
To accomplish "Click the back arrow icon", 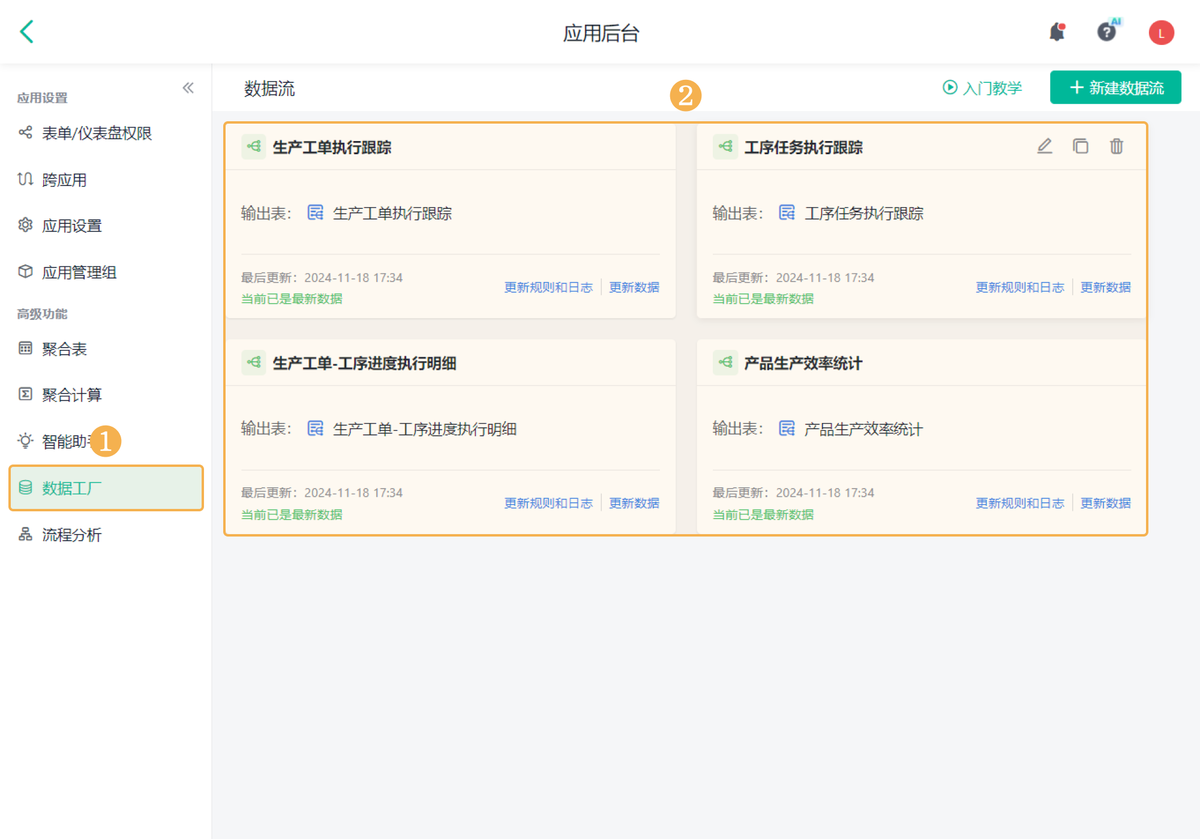I will [27, 32].
